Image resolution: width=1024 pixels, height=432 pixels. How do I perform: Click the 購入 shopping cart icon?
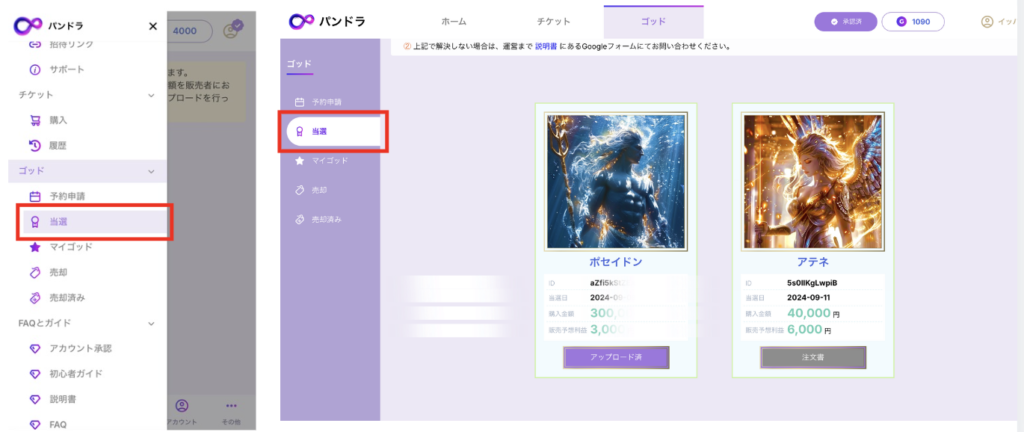pos(35,120)
